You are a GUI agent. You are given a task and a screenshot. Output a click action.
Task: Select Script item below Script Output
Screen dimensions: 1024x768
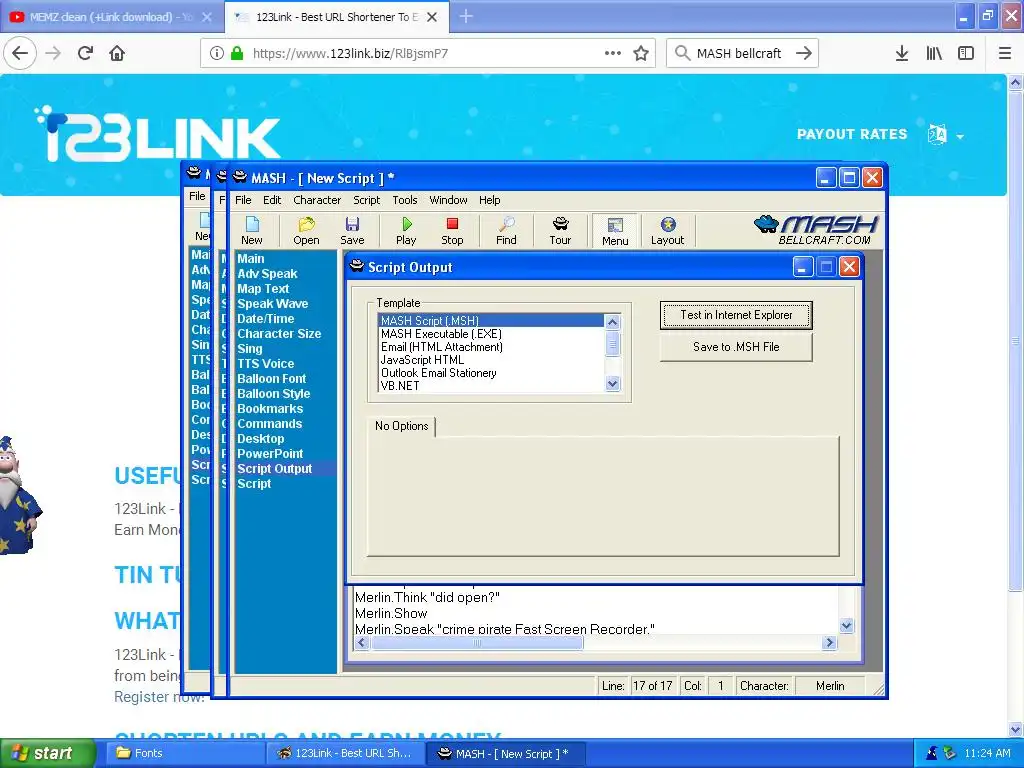254,484
